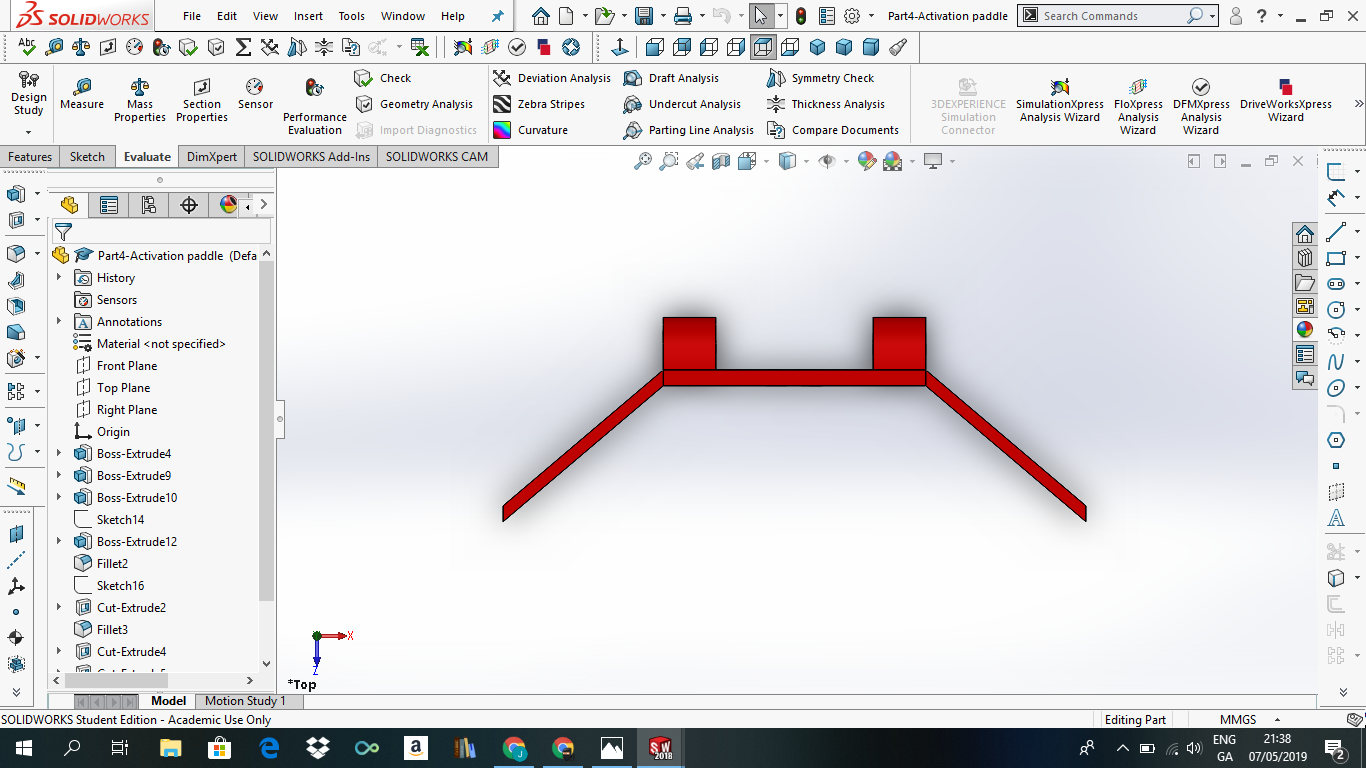Expand the History tree node
1366x768 pixels.
pos(59,278)
